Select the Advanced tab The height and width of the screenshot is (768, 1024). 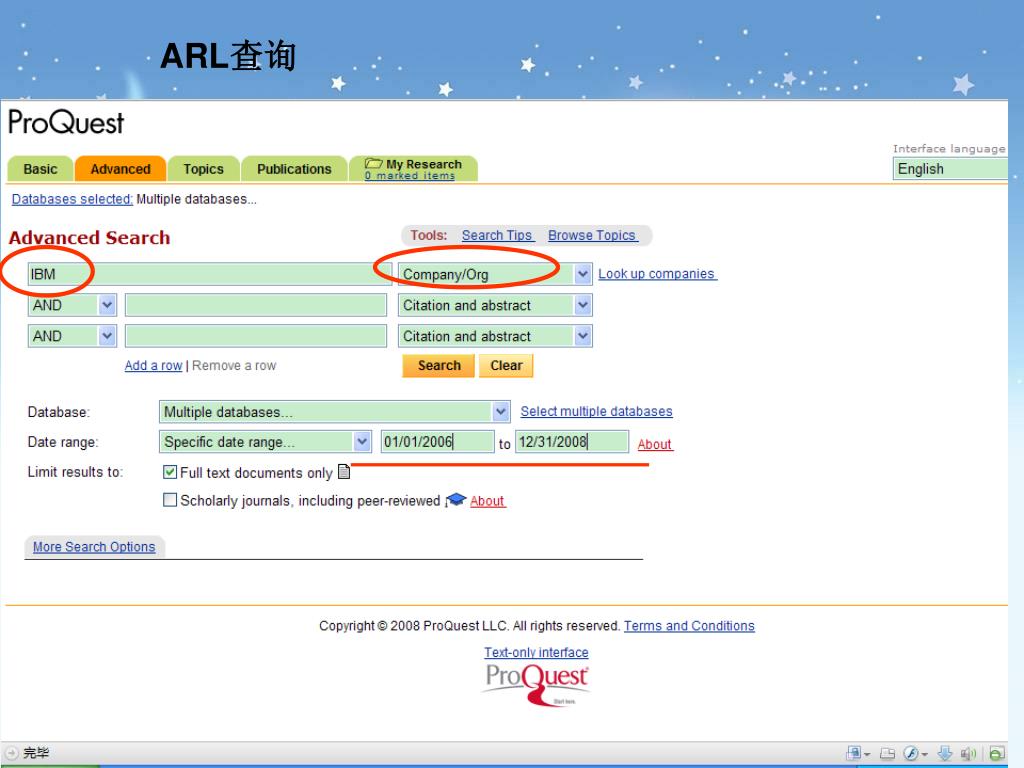(x=120, y=168)
